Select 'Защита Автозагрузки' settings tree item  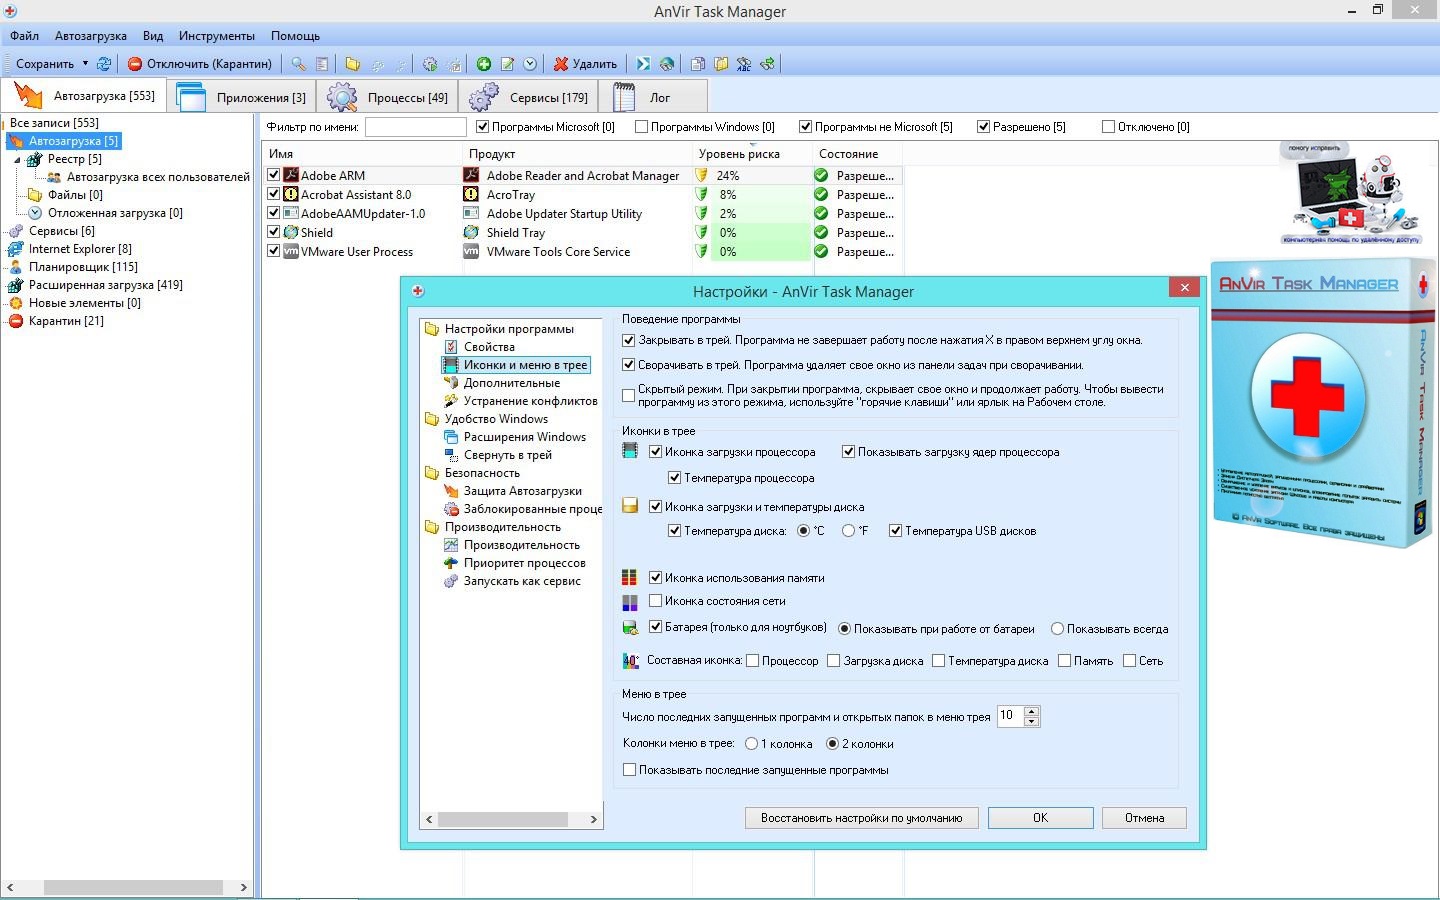tap(523, 491)
